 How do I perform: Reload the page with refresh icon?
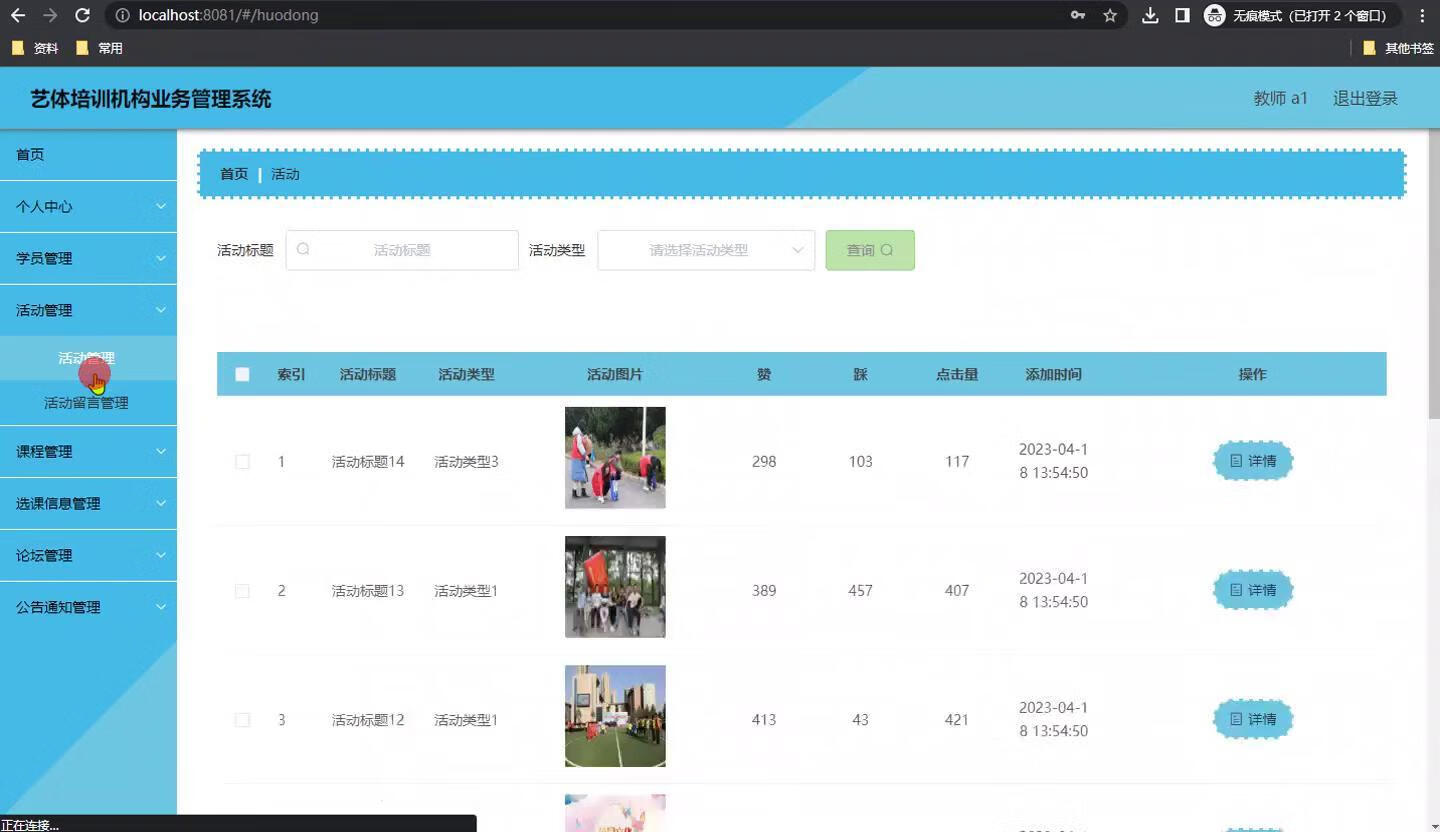(x=83, y=15)
